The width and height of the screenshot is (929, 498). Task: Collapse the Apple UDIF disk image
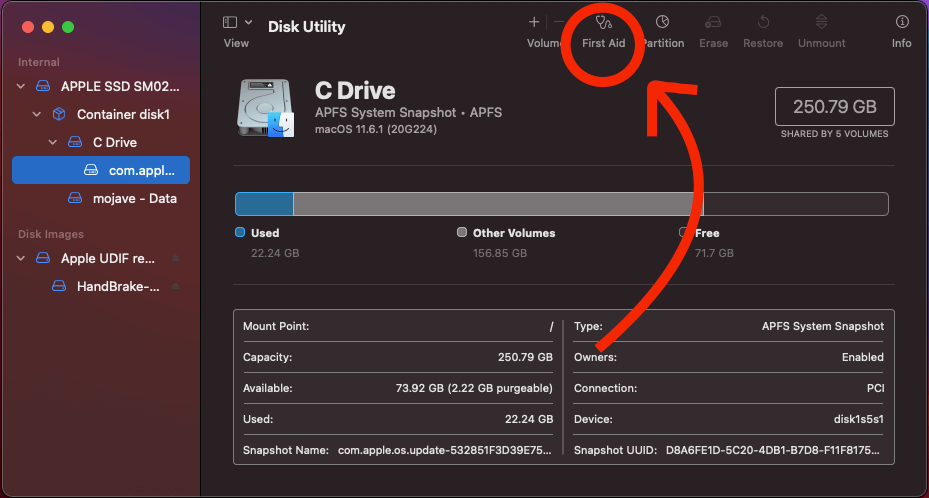pyautogui.click(x=21, y=258)
